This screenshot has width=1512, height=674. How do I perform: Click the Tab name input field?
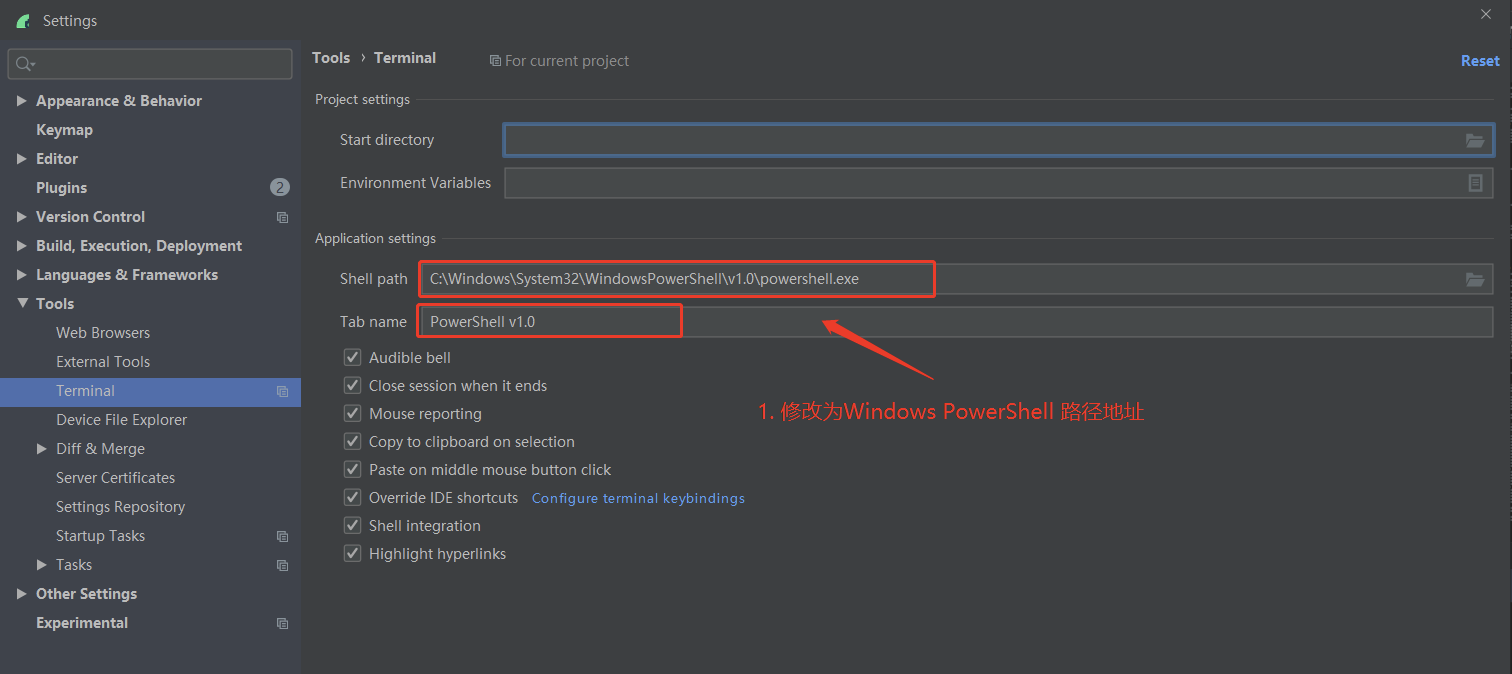(549, 321)
